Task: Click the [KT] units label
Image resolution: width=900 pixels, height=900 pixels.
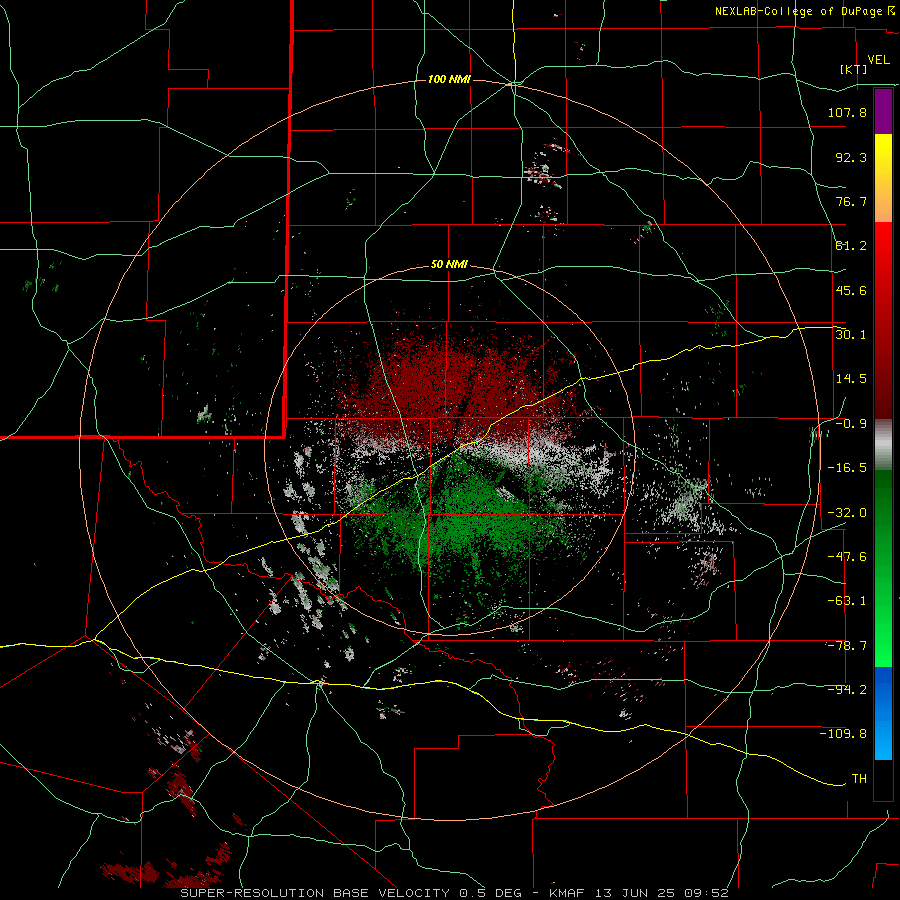Action: (854, 69)
